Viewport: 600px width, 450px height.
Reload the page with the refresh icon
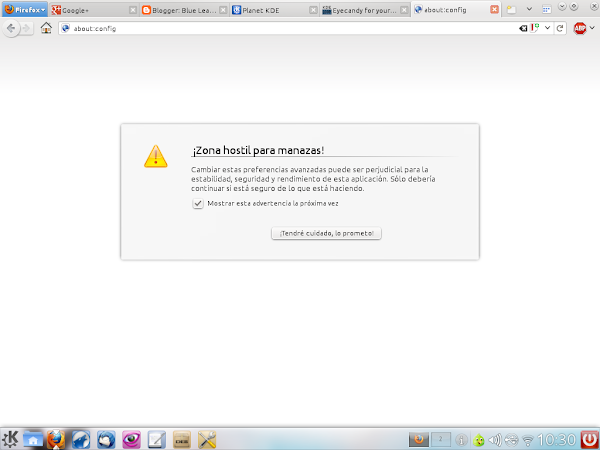pyautogui.click(x=560, y=28)
